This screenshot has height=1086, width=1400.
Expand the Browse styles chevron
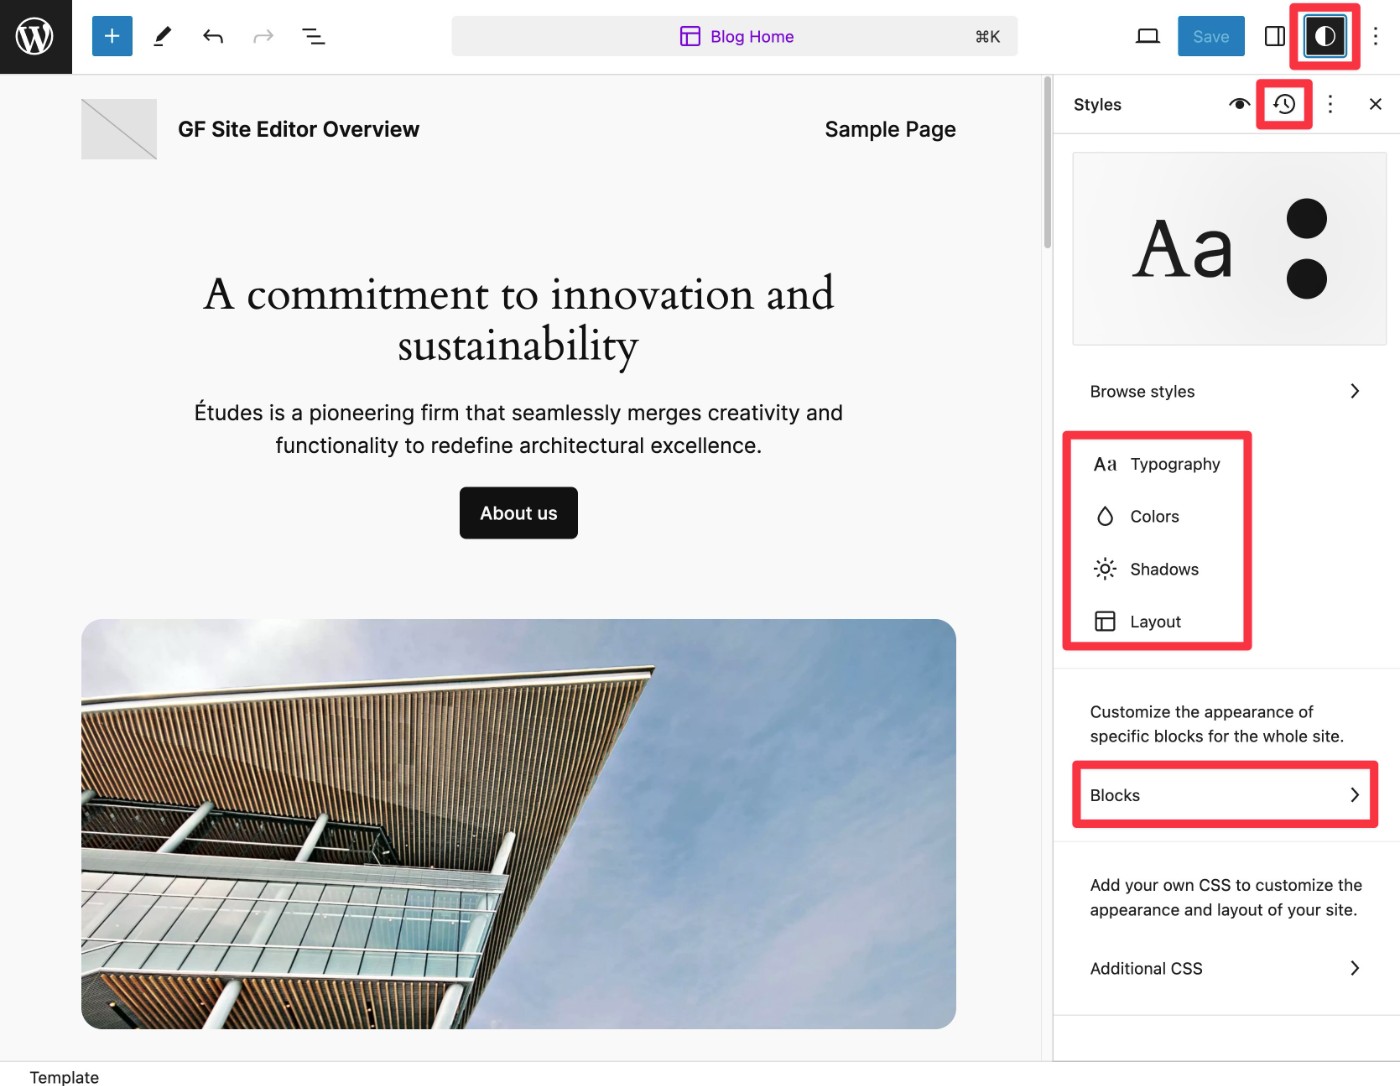pyautogui.click(x=1355, y=391)
